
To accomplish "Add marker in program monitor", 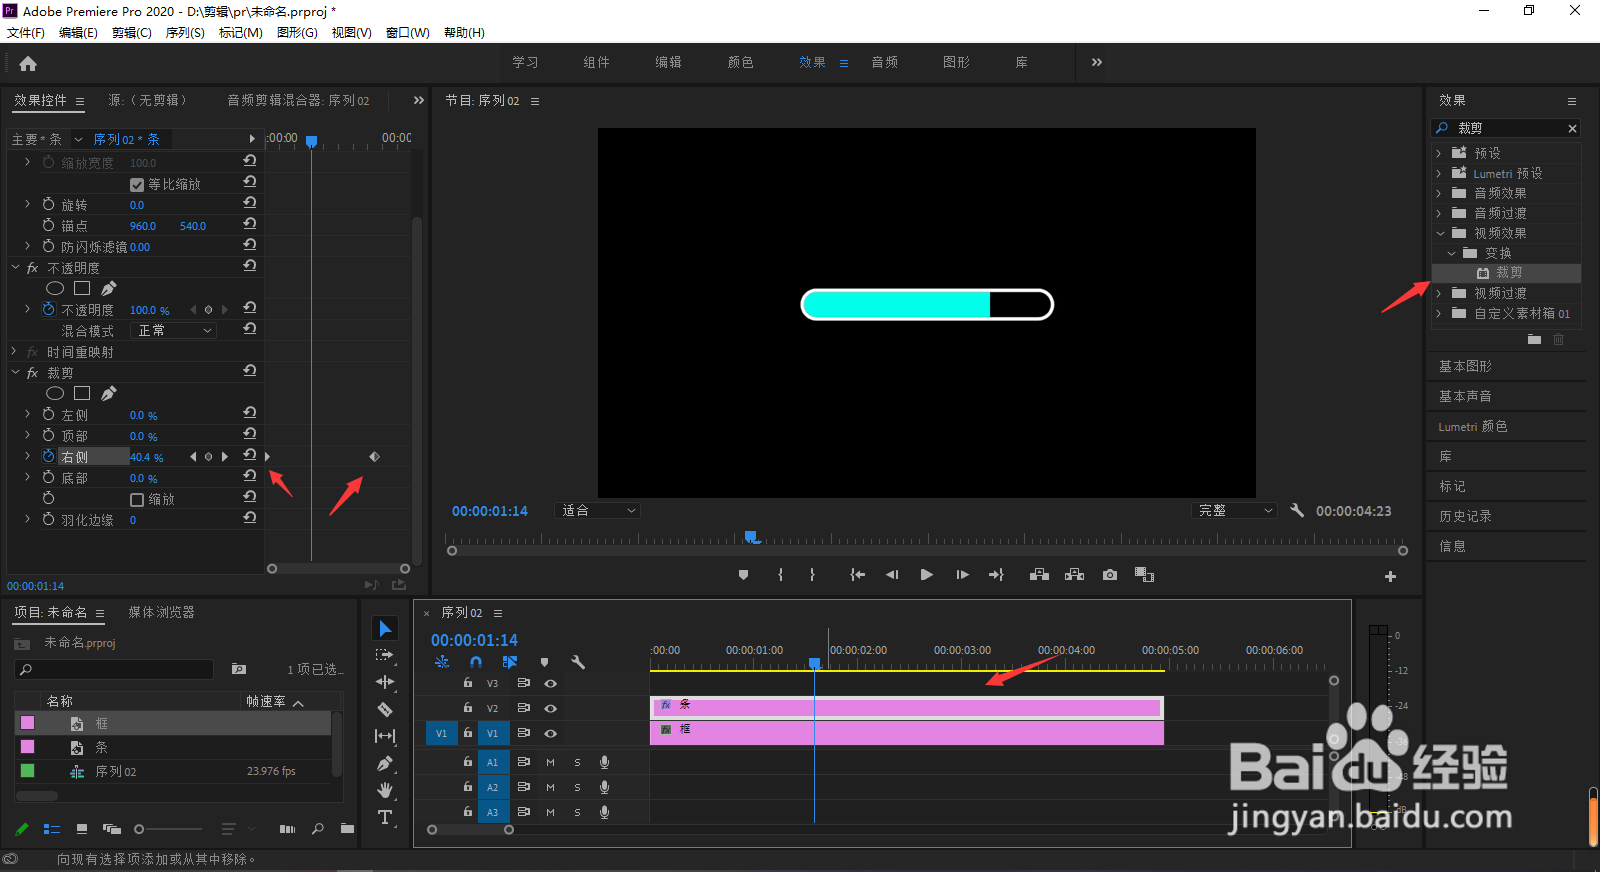I will click(x=743, y=575).
